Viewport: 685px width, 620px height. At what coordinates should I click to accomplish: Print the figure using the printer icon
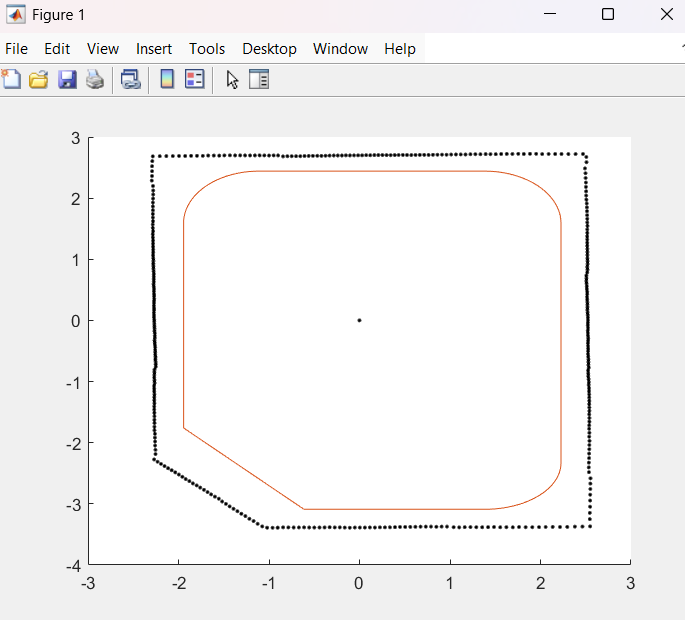[x=94, y=80]
